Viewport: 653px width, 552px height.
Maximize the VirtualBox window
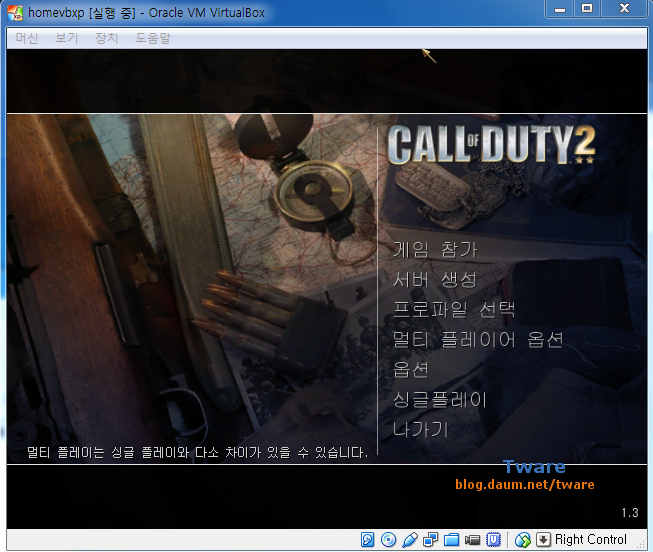pos(587,9)
